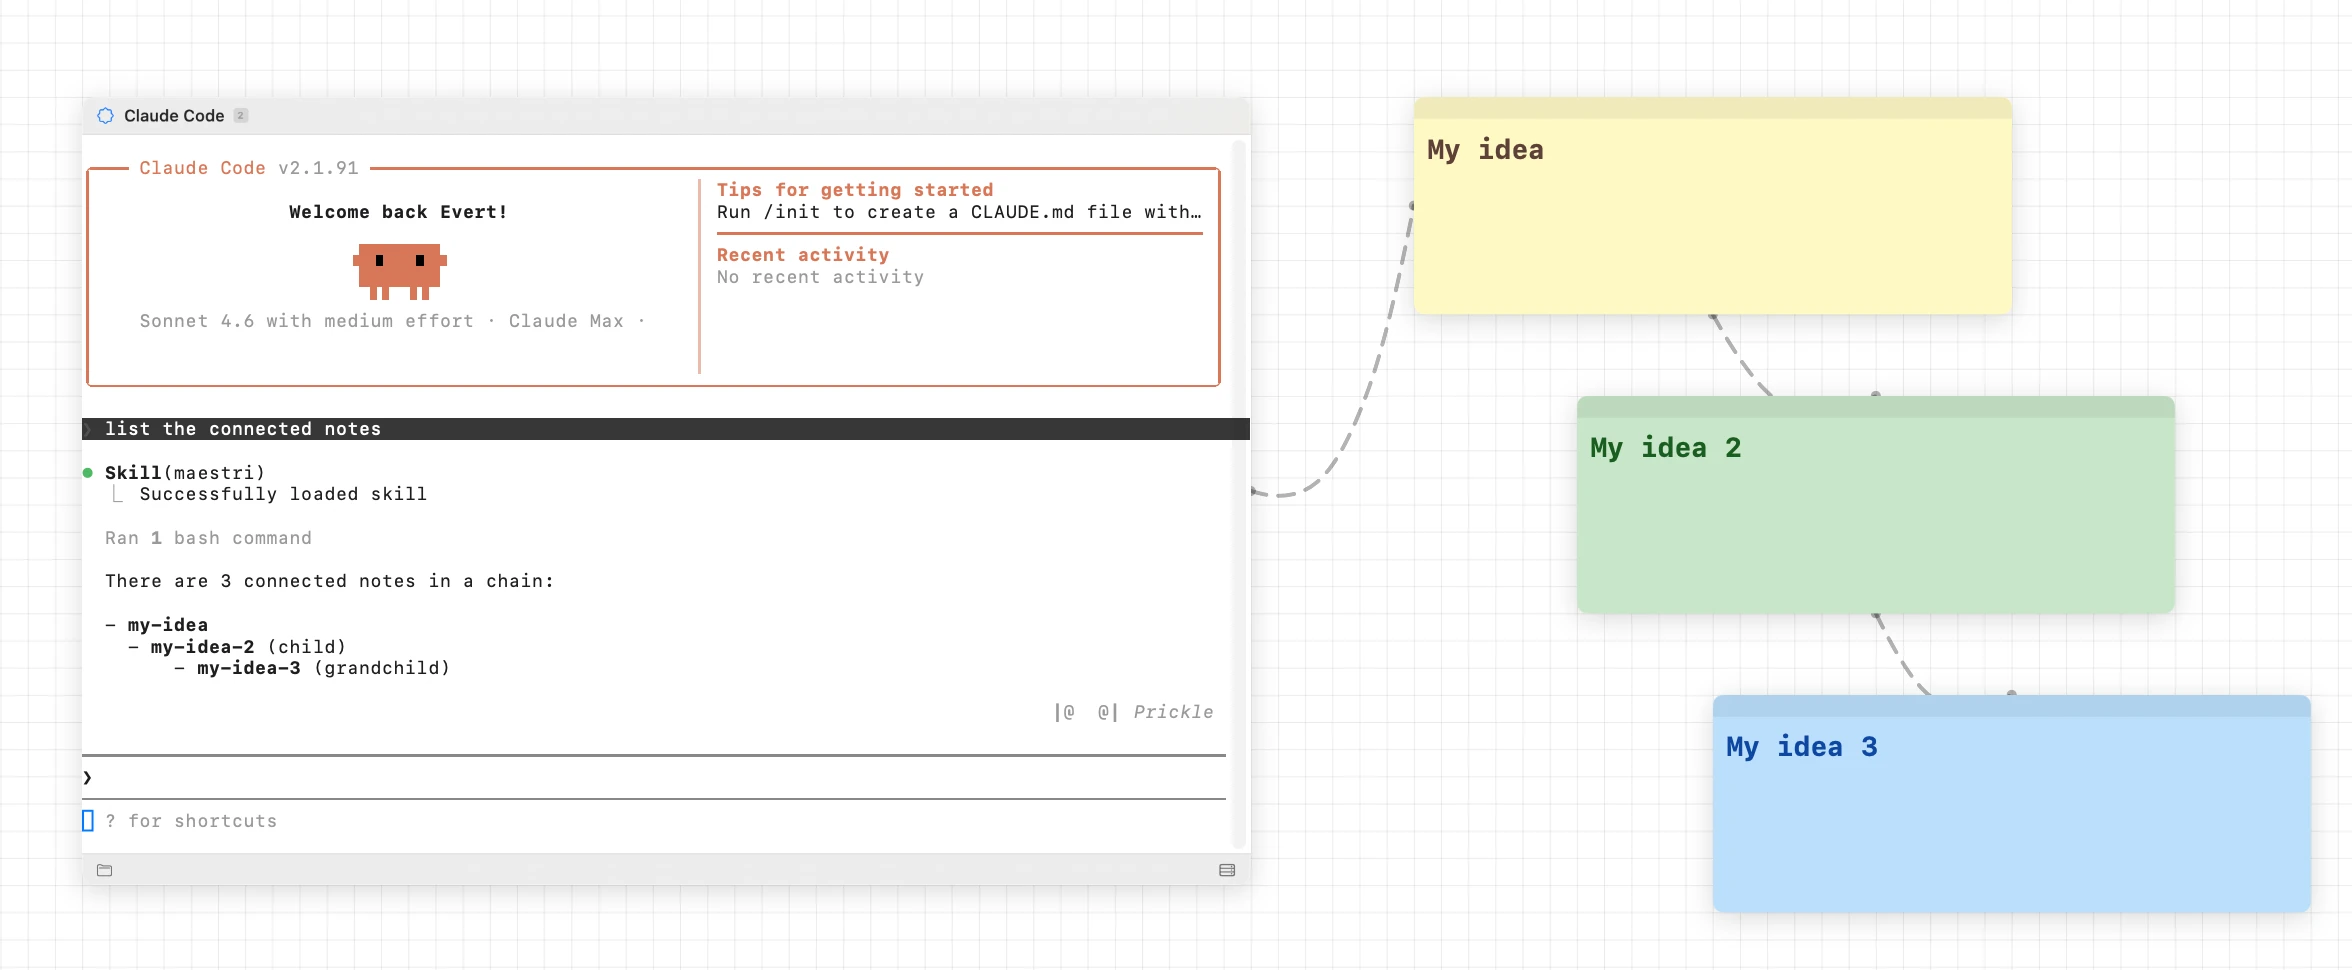The image size is (2352, 970).
Task: Select the Tips for getting started heading
Action: pos(854,189)
